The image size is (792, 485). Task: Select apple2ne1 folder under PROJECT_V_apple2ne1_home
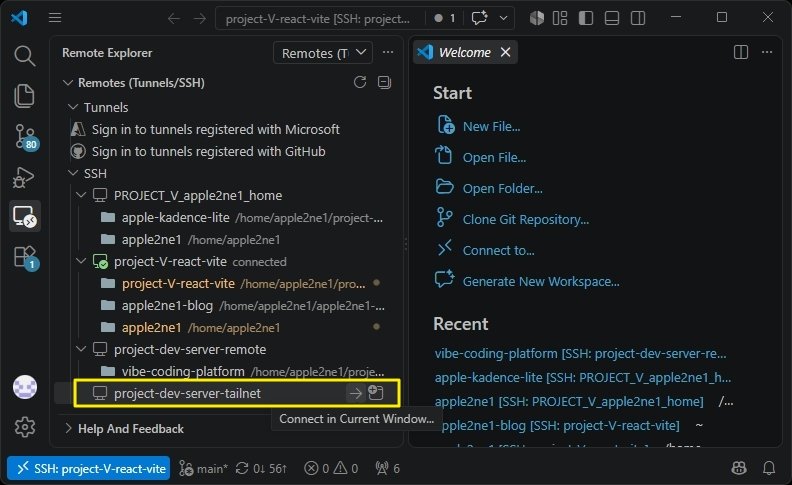point(151,239)
